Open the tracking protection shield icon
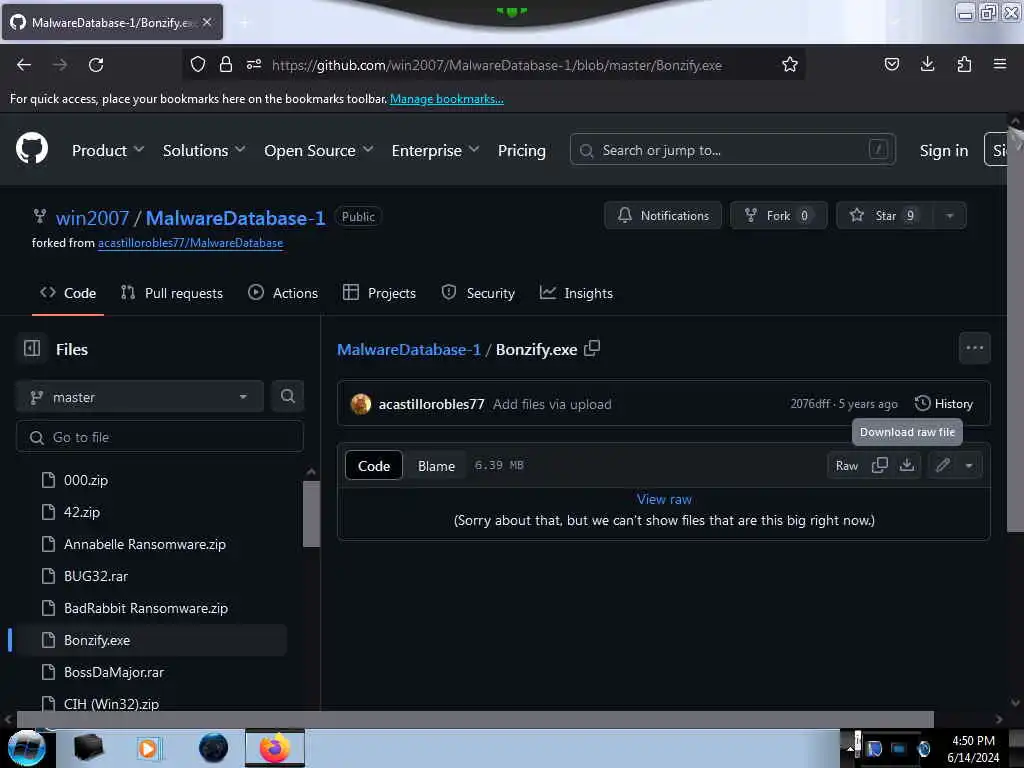The height and width of the screenshot is (768, 1024). point(198,64)
